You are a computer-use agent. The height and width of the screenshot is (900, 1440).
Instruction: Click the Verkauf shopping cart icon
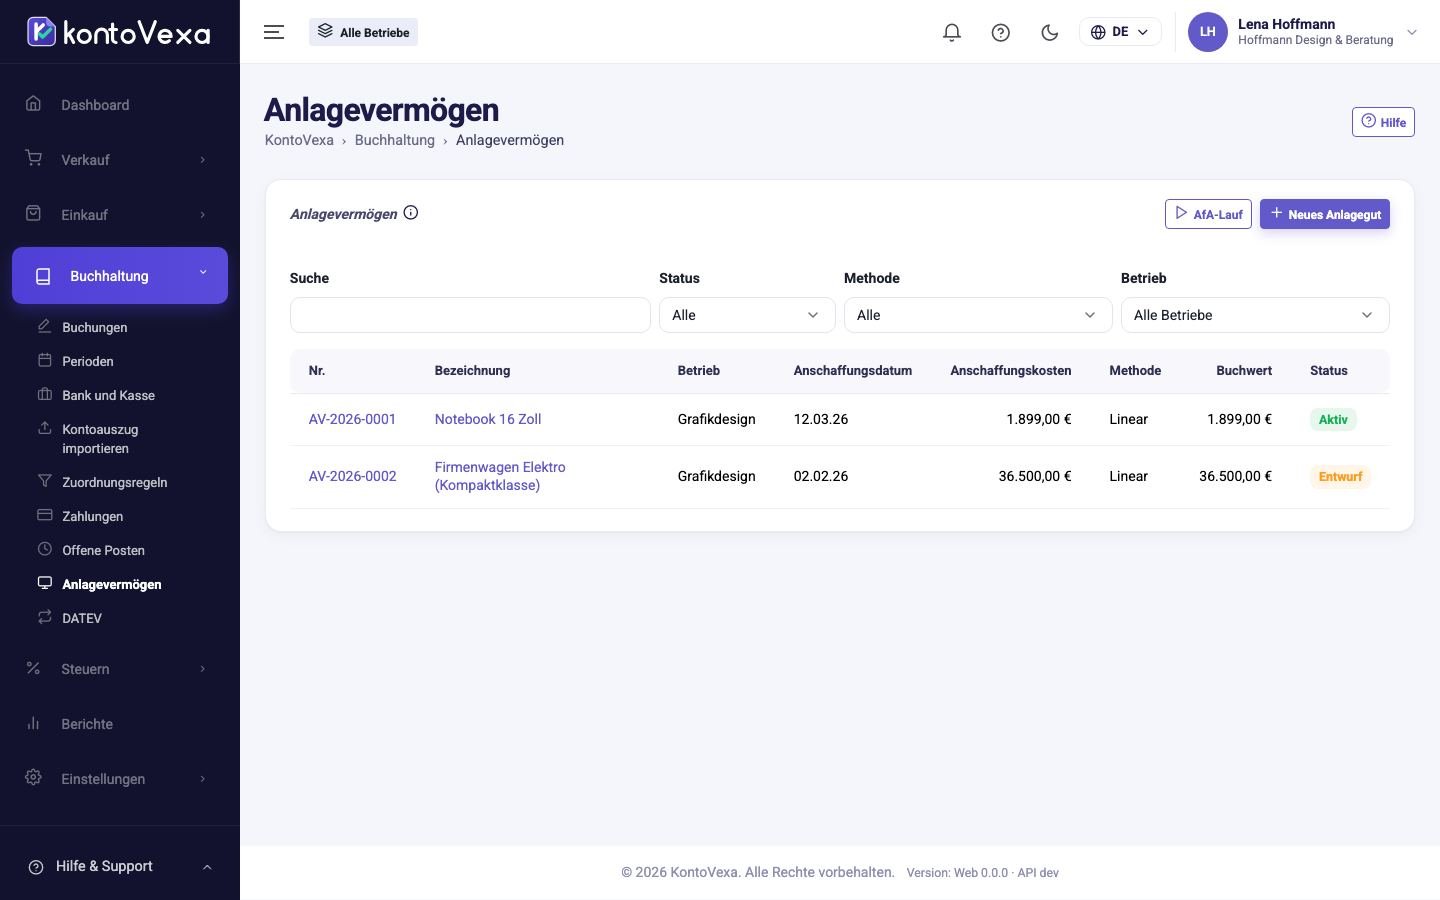(x=34, y=159)
